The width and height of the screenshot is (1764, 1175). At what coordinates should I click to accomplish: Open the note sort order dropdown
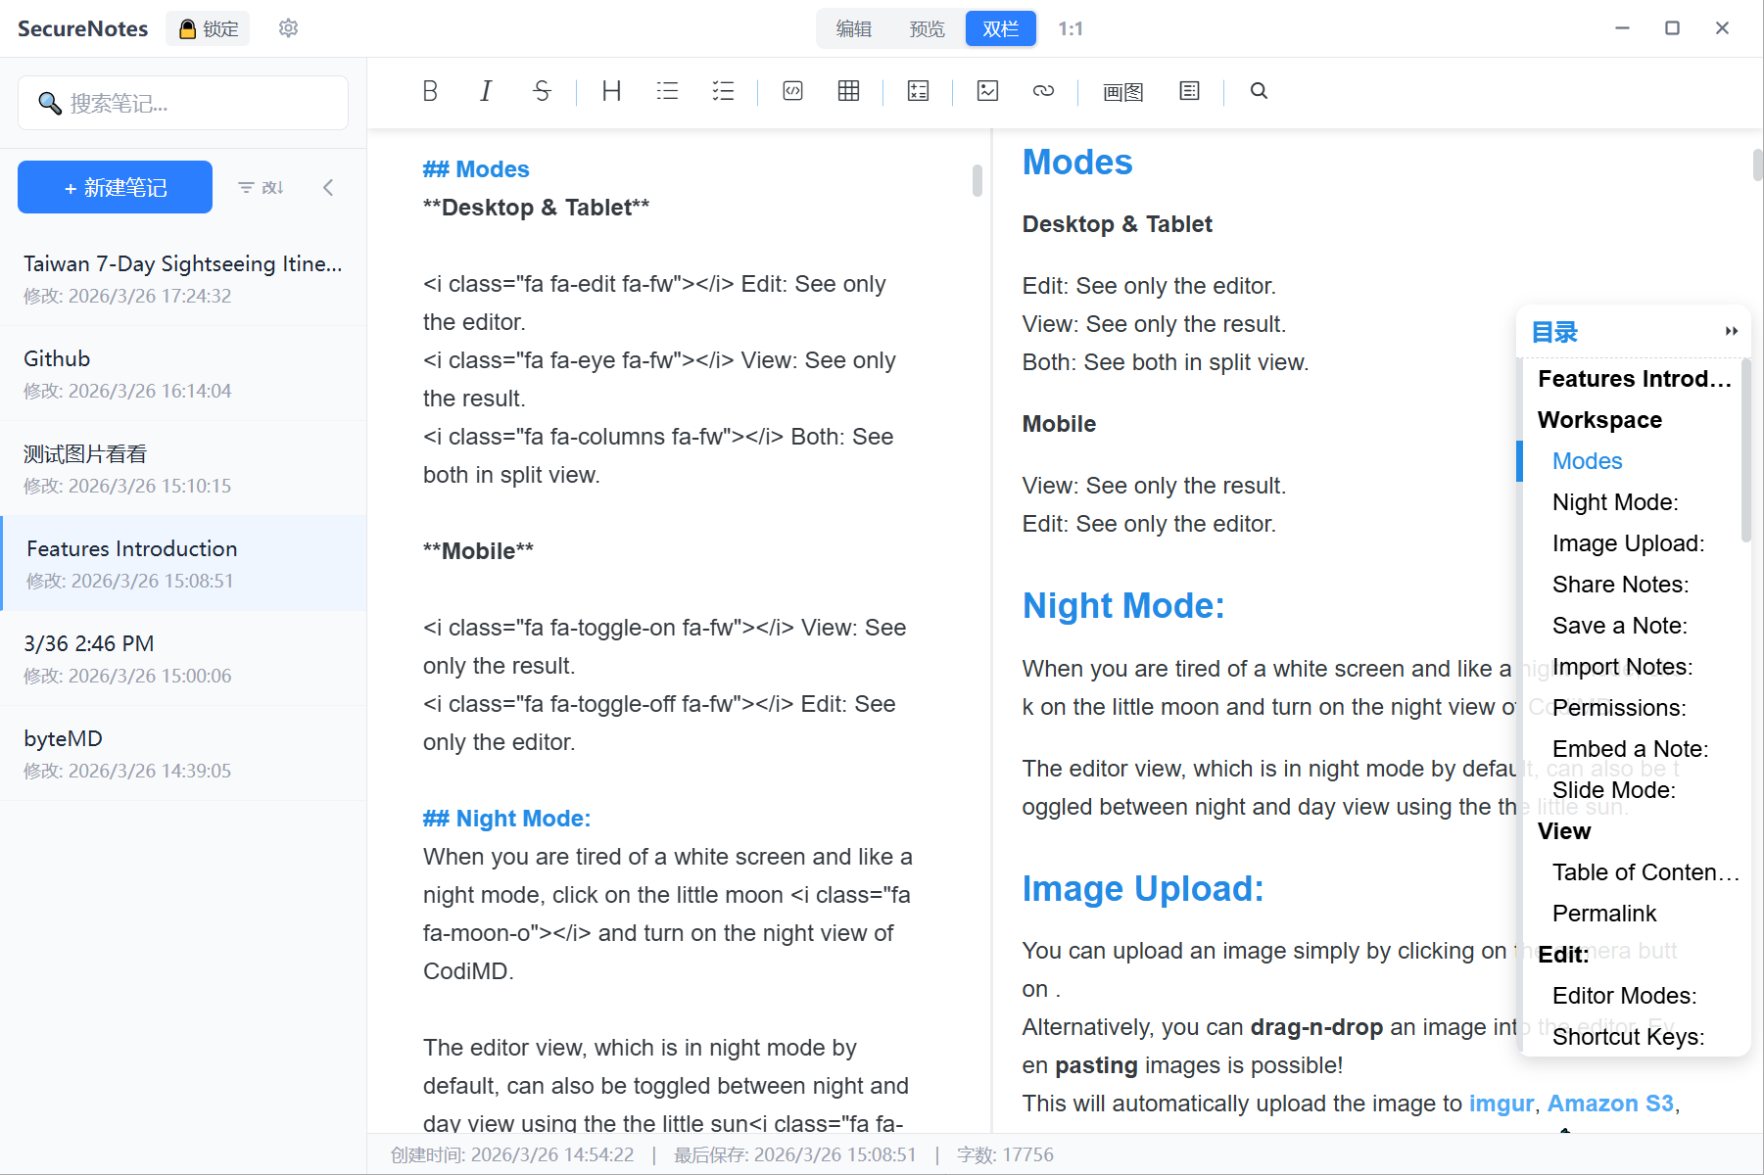click(x=261, y=187)
